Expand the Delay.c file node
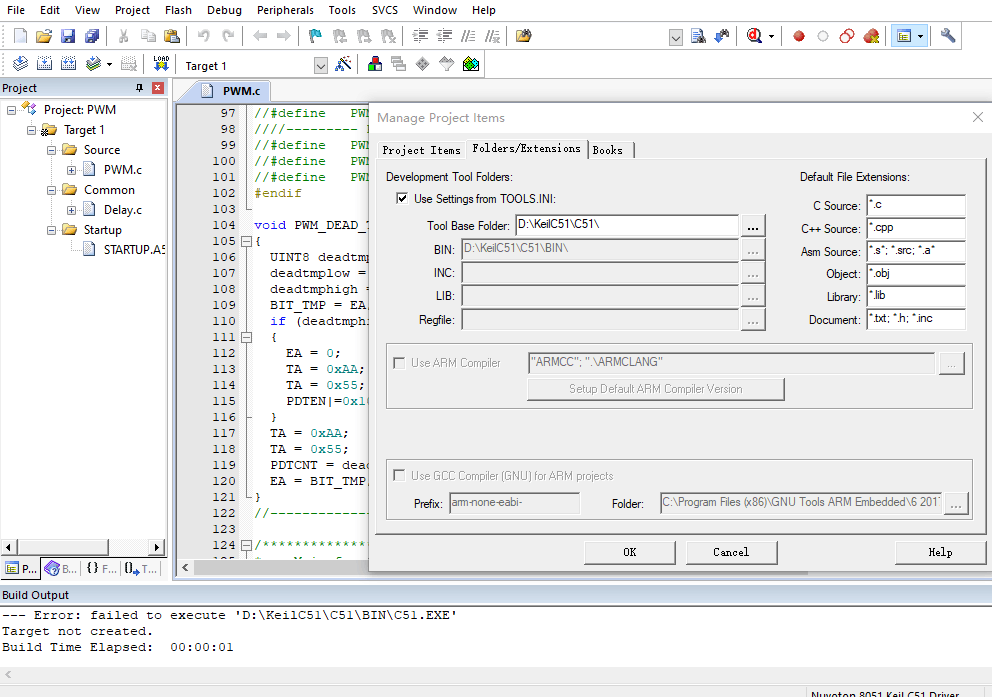992x697 pixels. [71, 210]
